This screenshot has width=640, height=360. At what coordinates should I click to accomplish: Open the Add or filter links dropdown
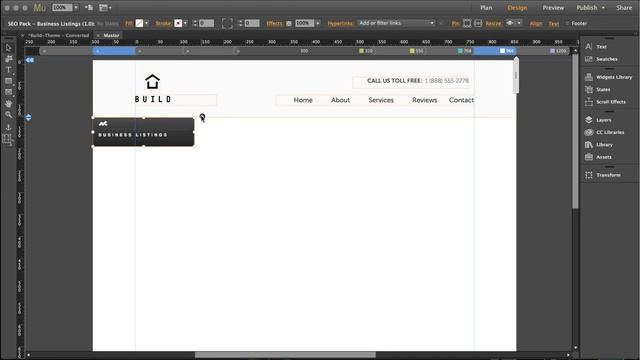(x=396, y=23)
